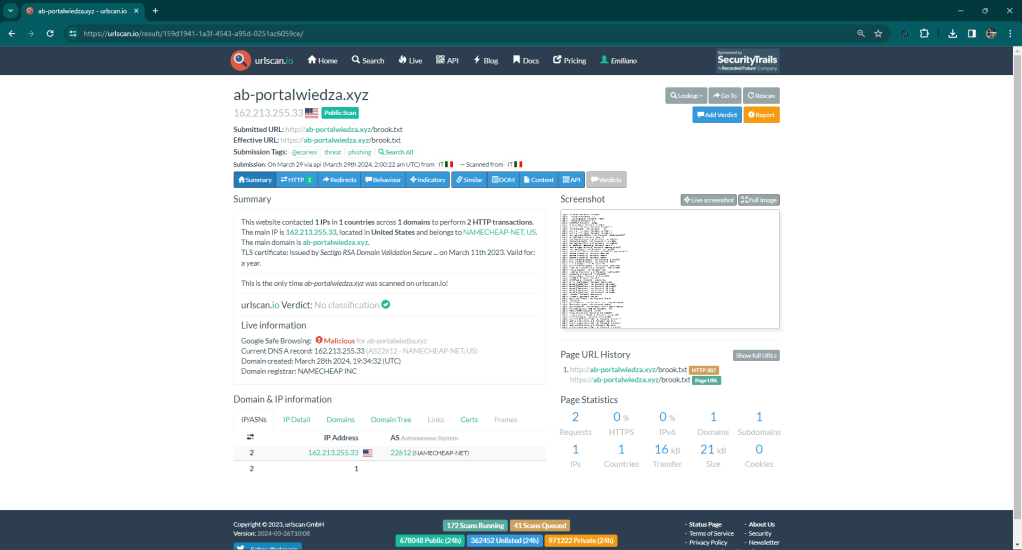Click Show full URLs button
This screenshot has width=1022, height=550.
click(x=755, y=355)
